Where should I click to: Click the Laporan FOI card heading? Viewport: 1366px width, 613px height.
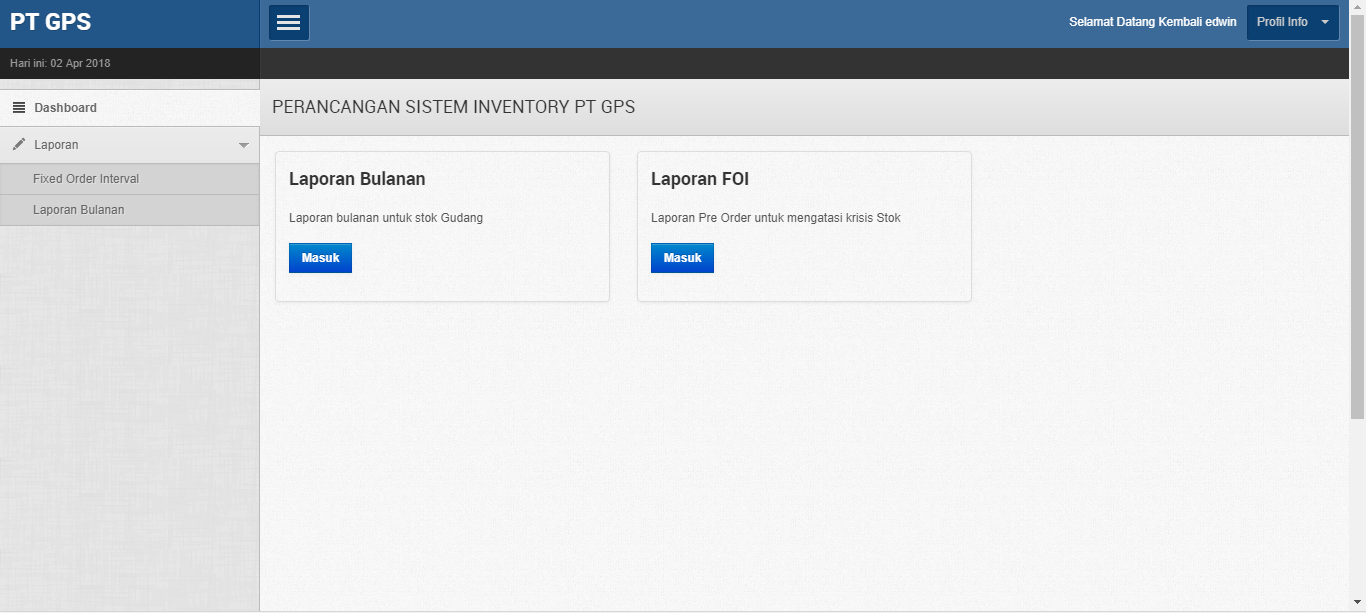(700, 179)
